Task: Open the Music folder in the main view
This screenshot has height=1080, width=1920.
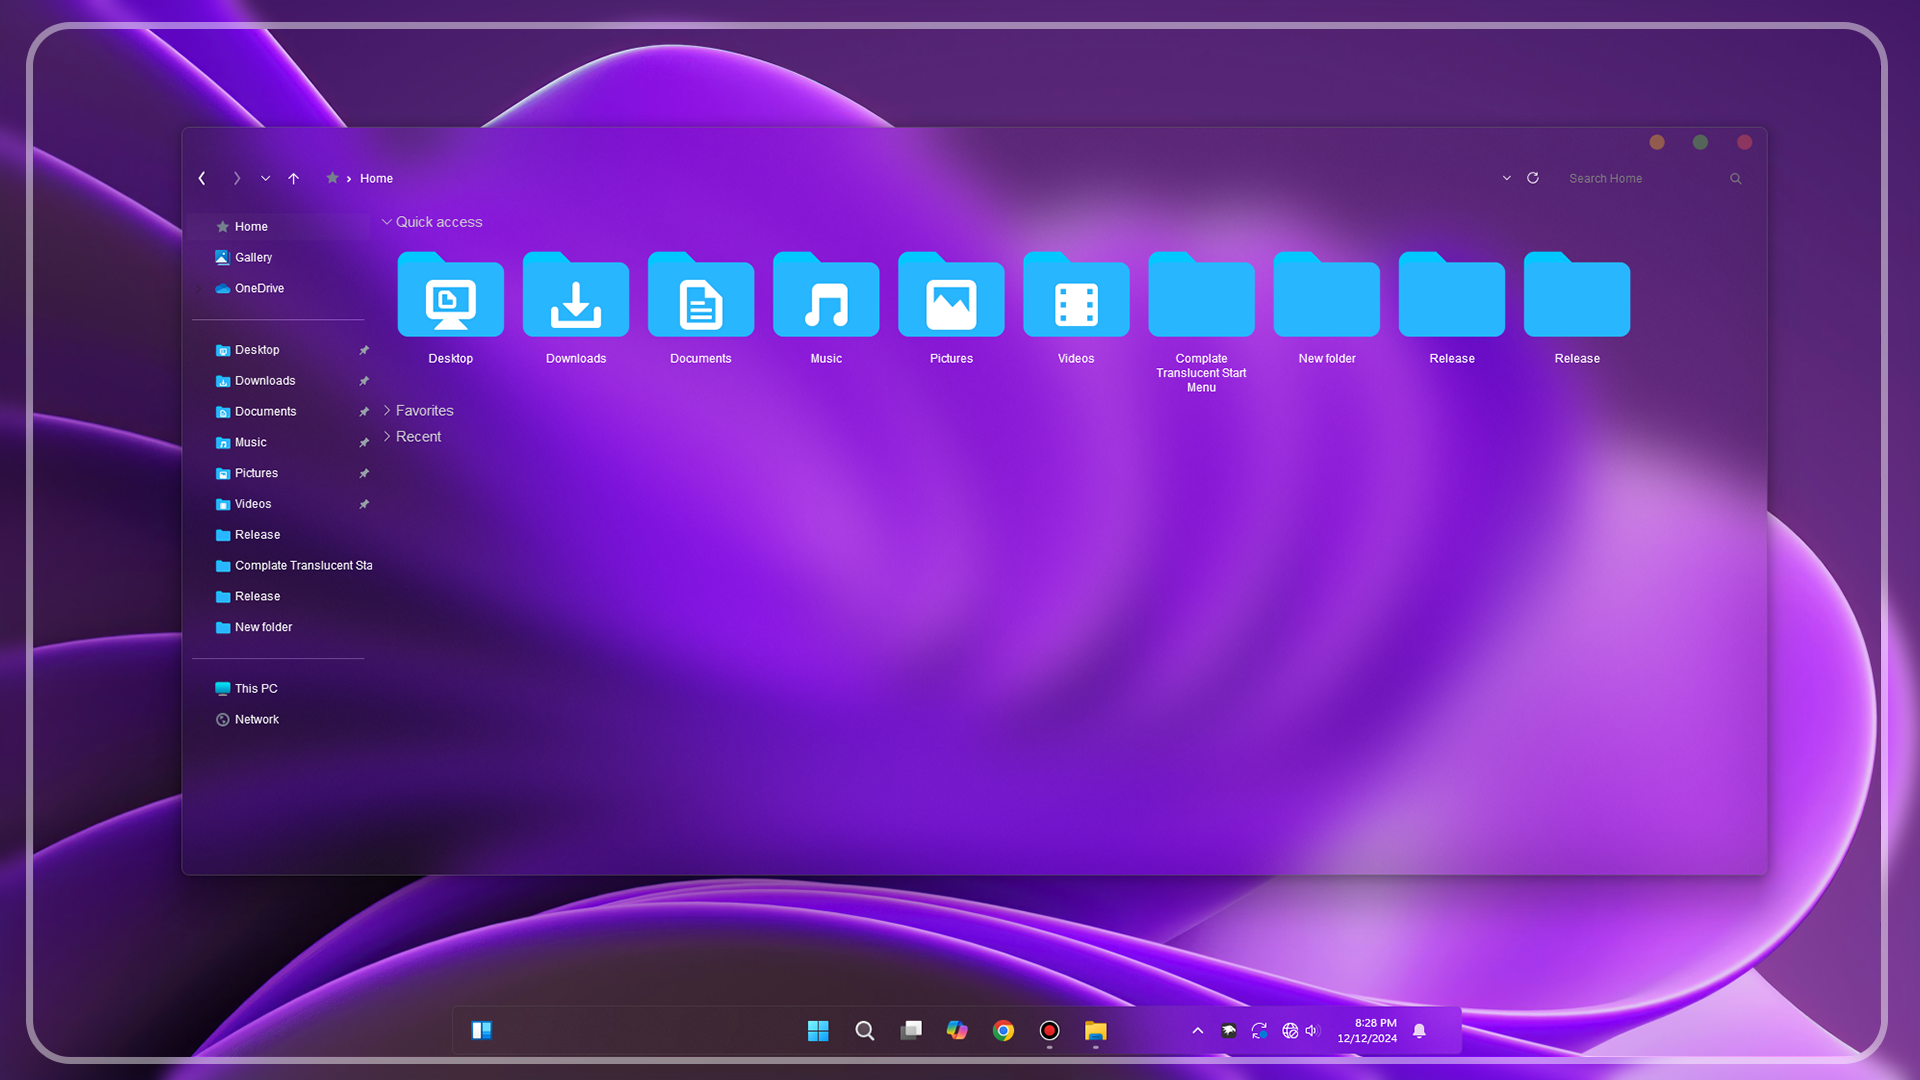Action: point(825,300)
